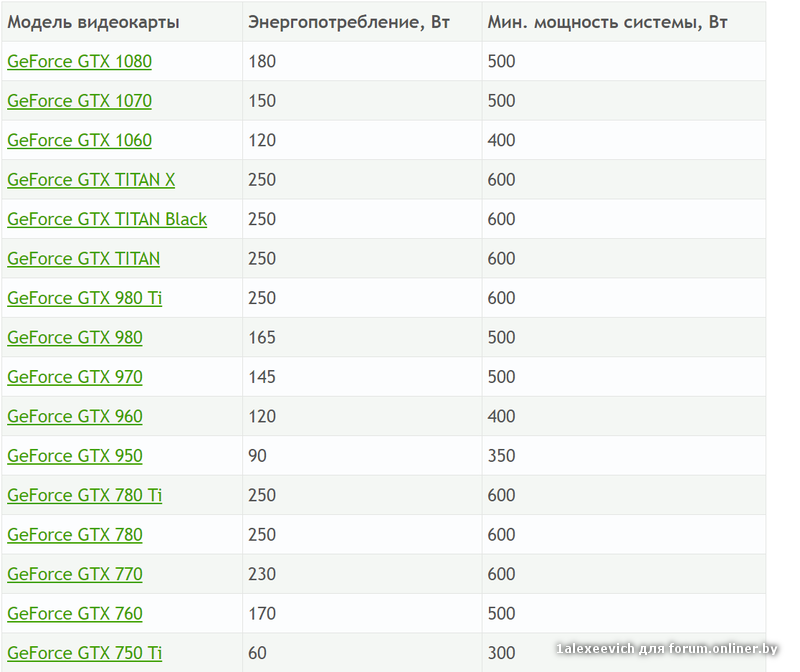Screen dimensions: 800x672
Task: Click the Модель видеокарты column header
Action: [93, 22]
